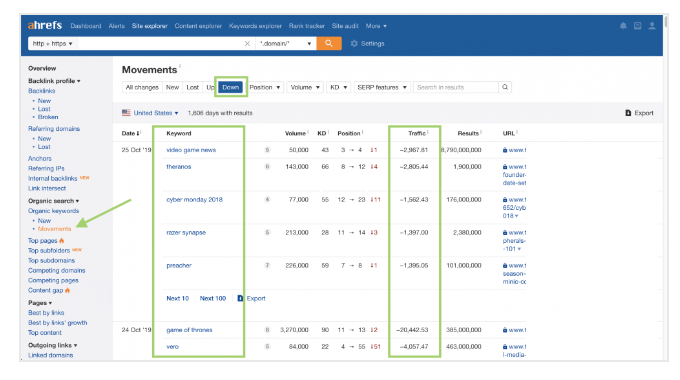Open the SERP features filter dropdown
Image resolution: width=680 pixels, height=380 pixels.
point(382,87)
